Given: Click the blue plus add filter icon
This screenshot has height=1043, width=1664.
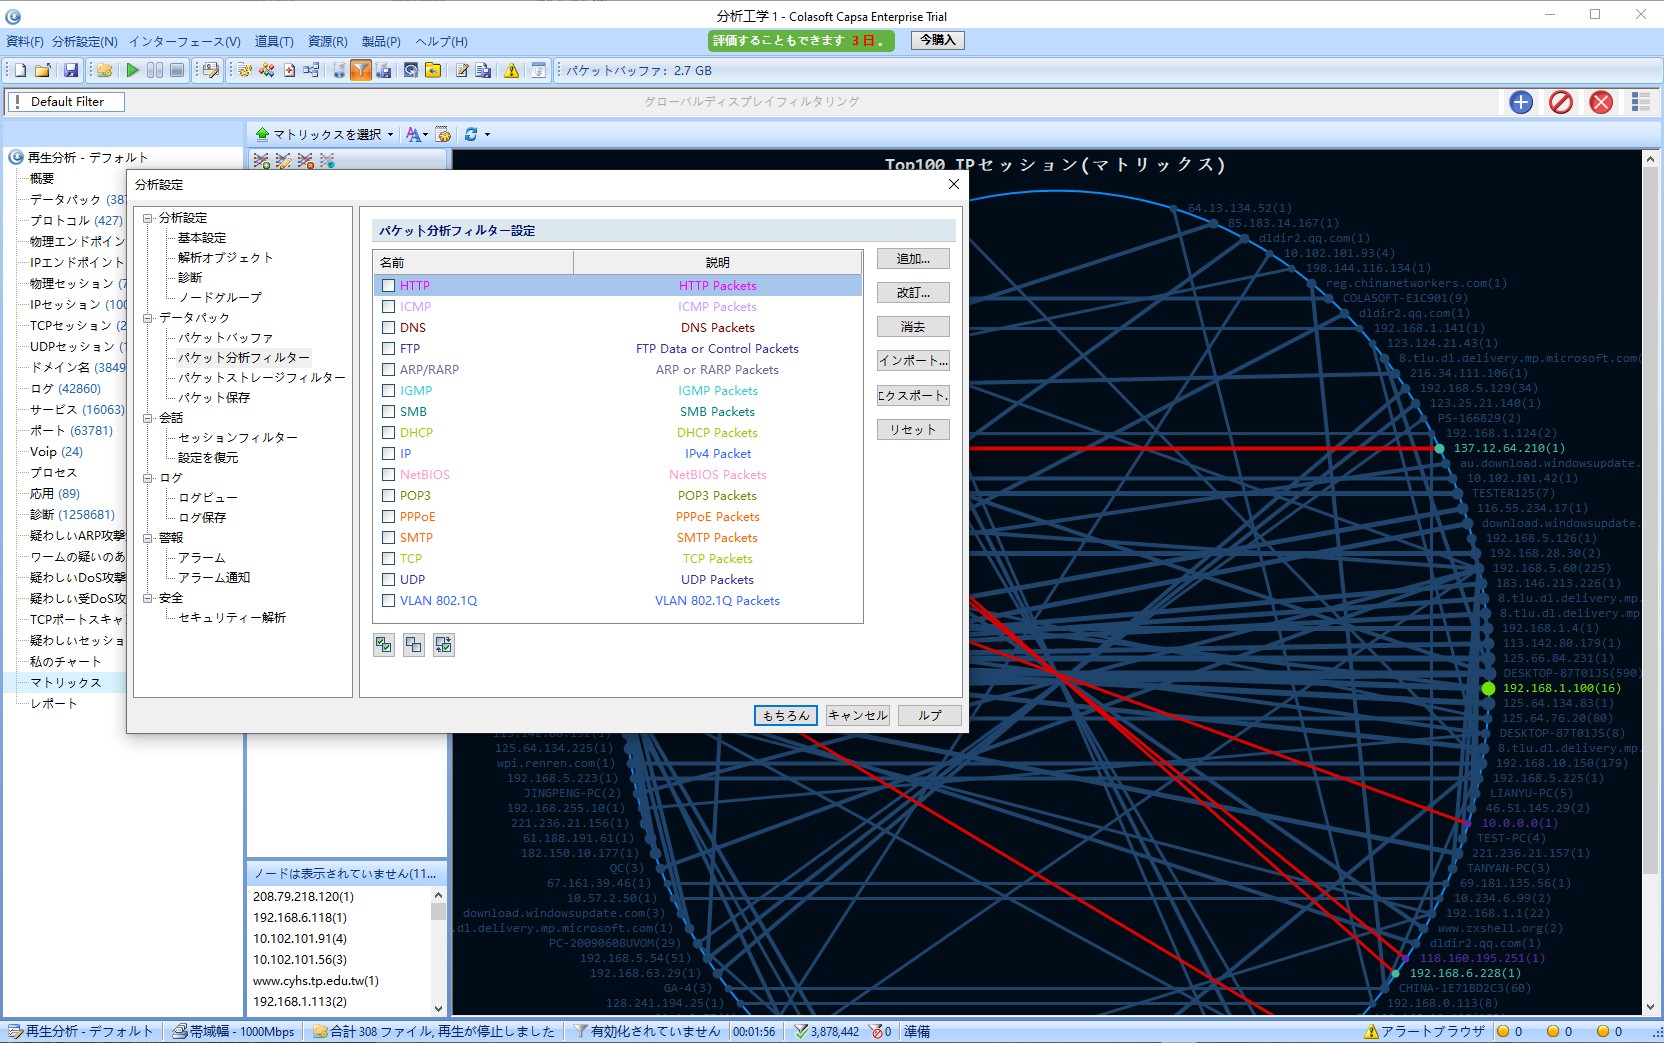Looking at the screenshot, I should point(1521,102).
